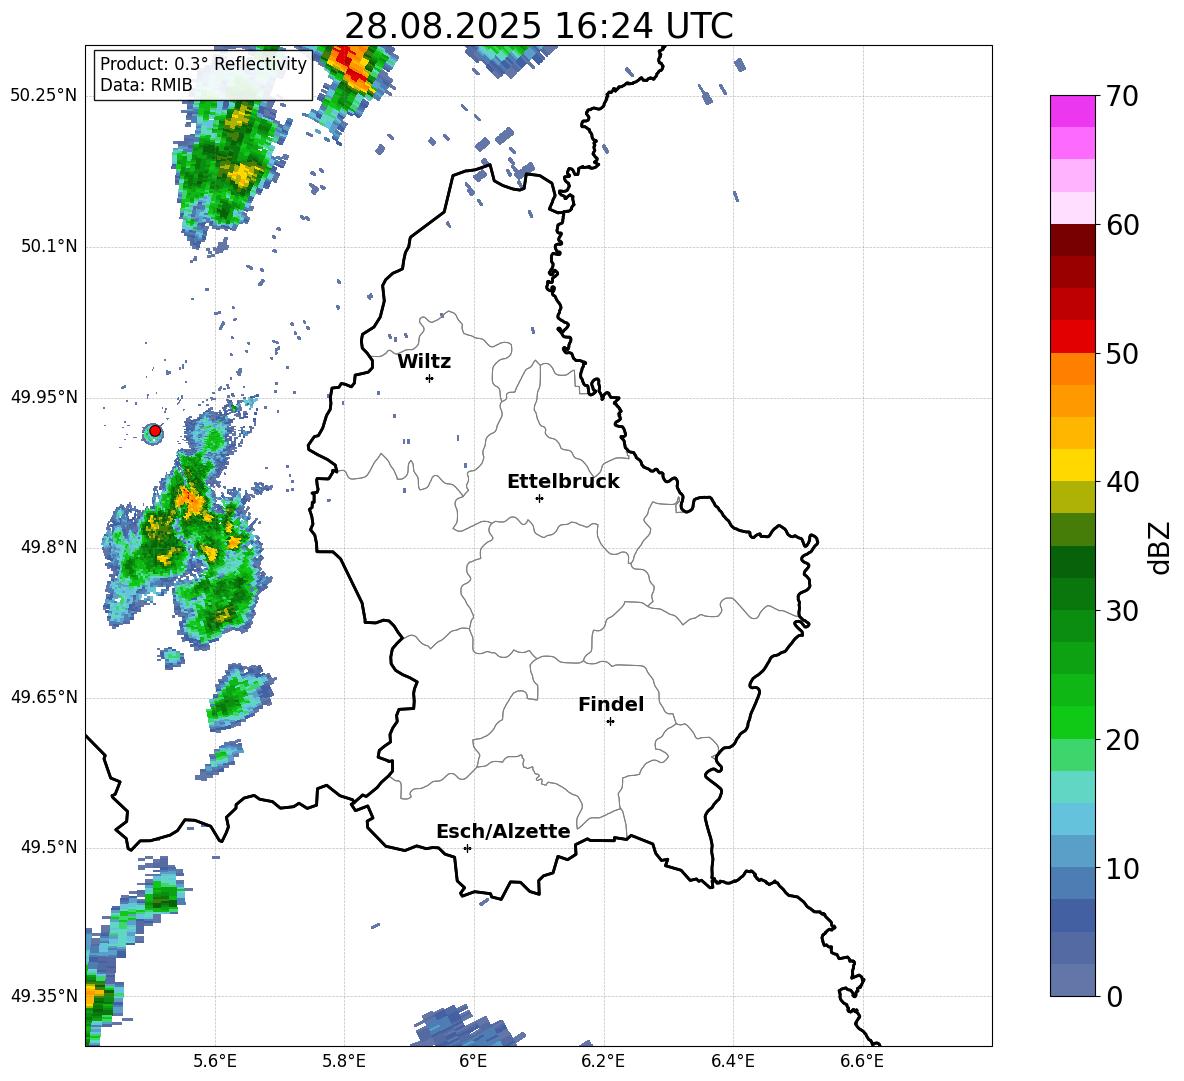Image resolution: width=1184 pixels, height=1081 pixels.
Task: Pick the bright red 50 dBZ colorbar swatch
Action: (x=1072, y=337)
